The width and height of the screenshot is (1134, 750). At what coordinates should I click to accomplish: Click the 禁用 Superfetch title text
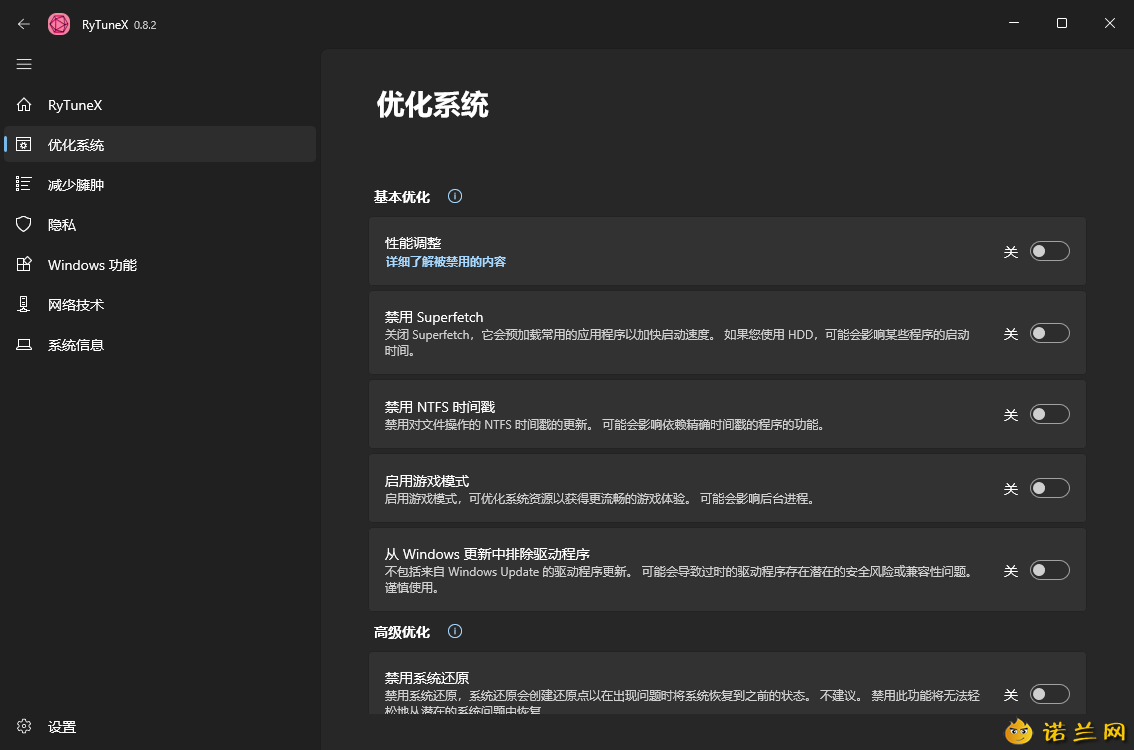[434, 317]
